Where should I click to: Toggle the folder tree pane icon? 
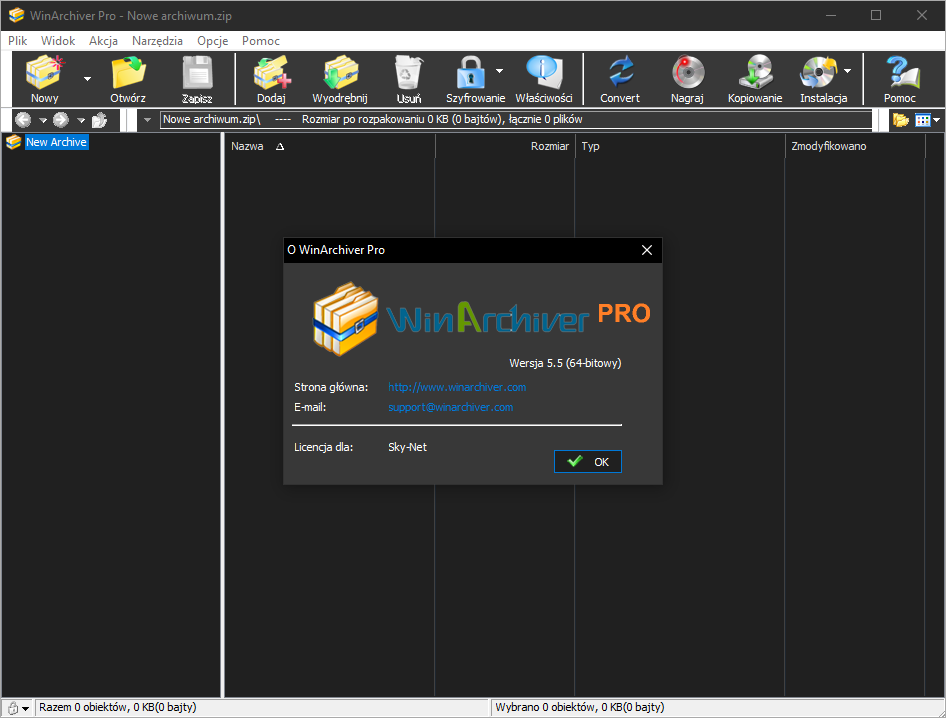click(x=901, y=119)
